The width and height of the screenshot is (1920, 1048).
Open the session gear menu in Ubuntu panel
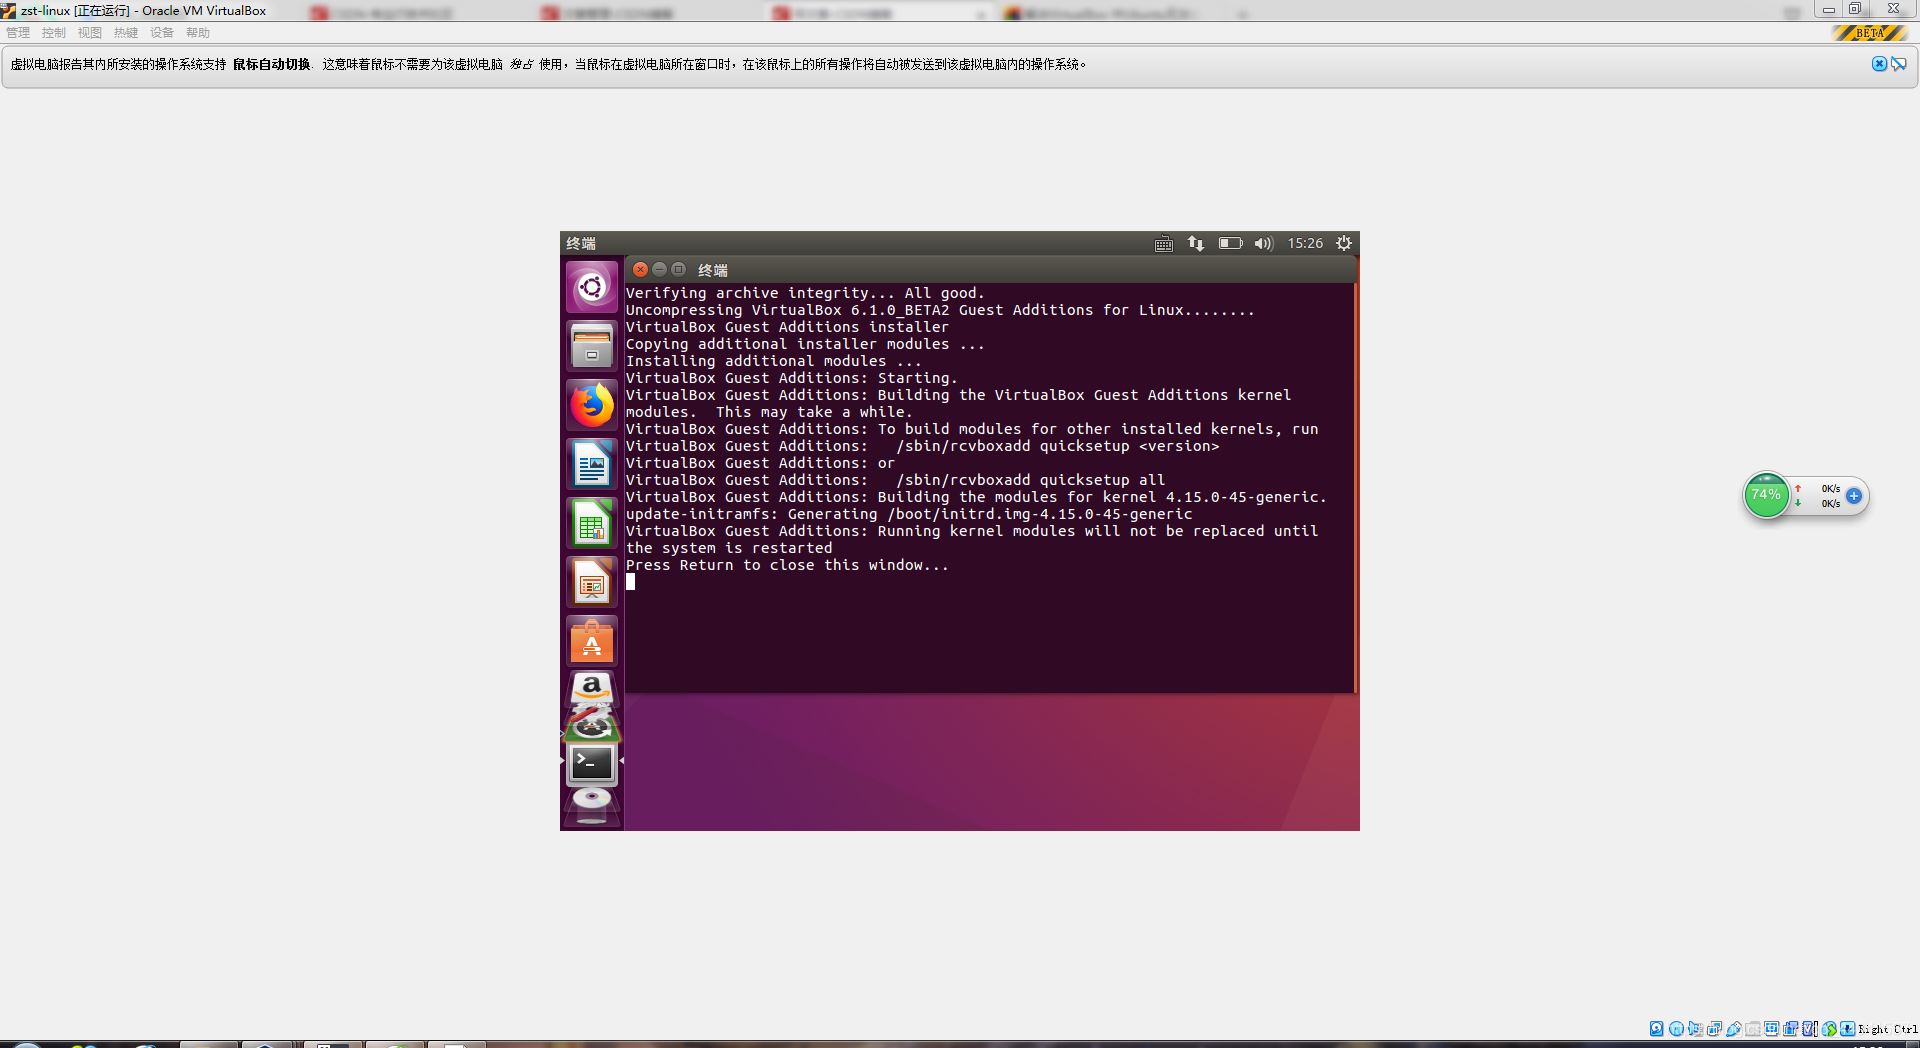coord(1344,243)
